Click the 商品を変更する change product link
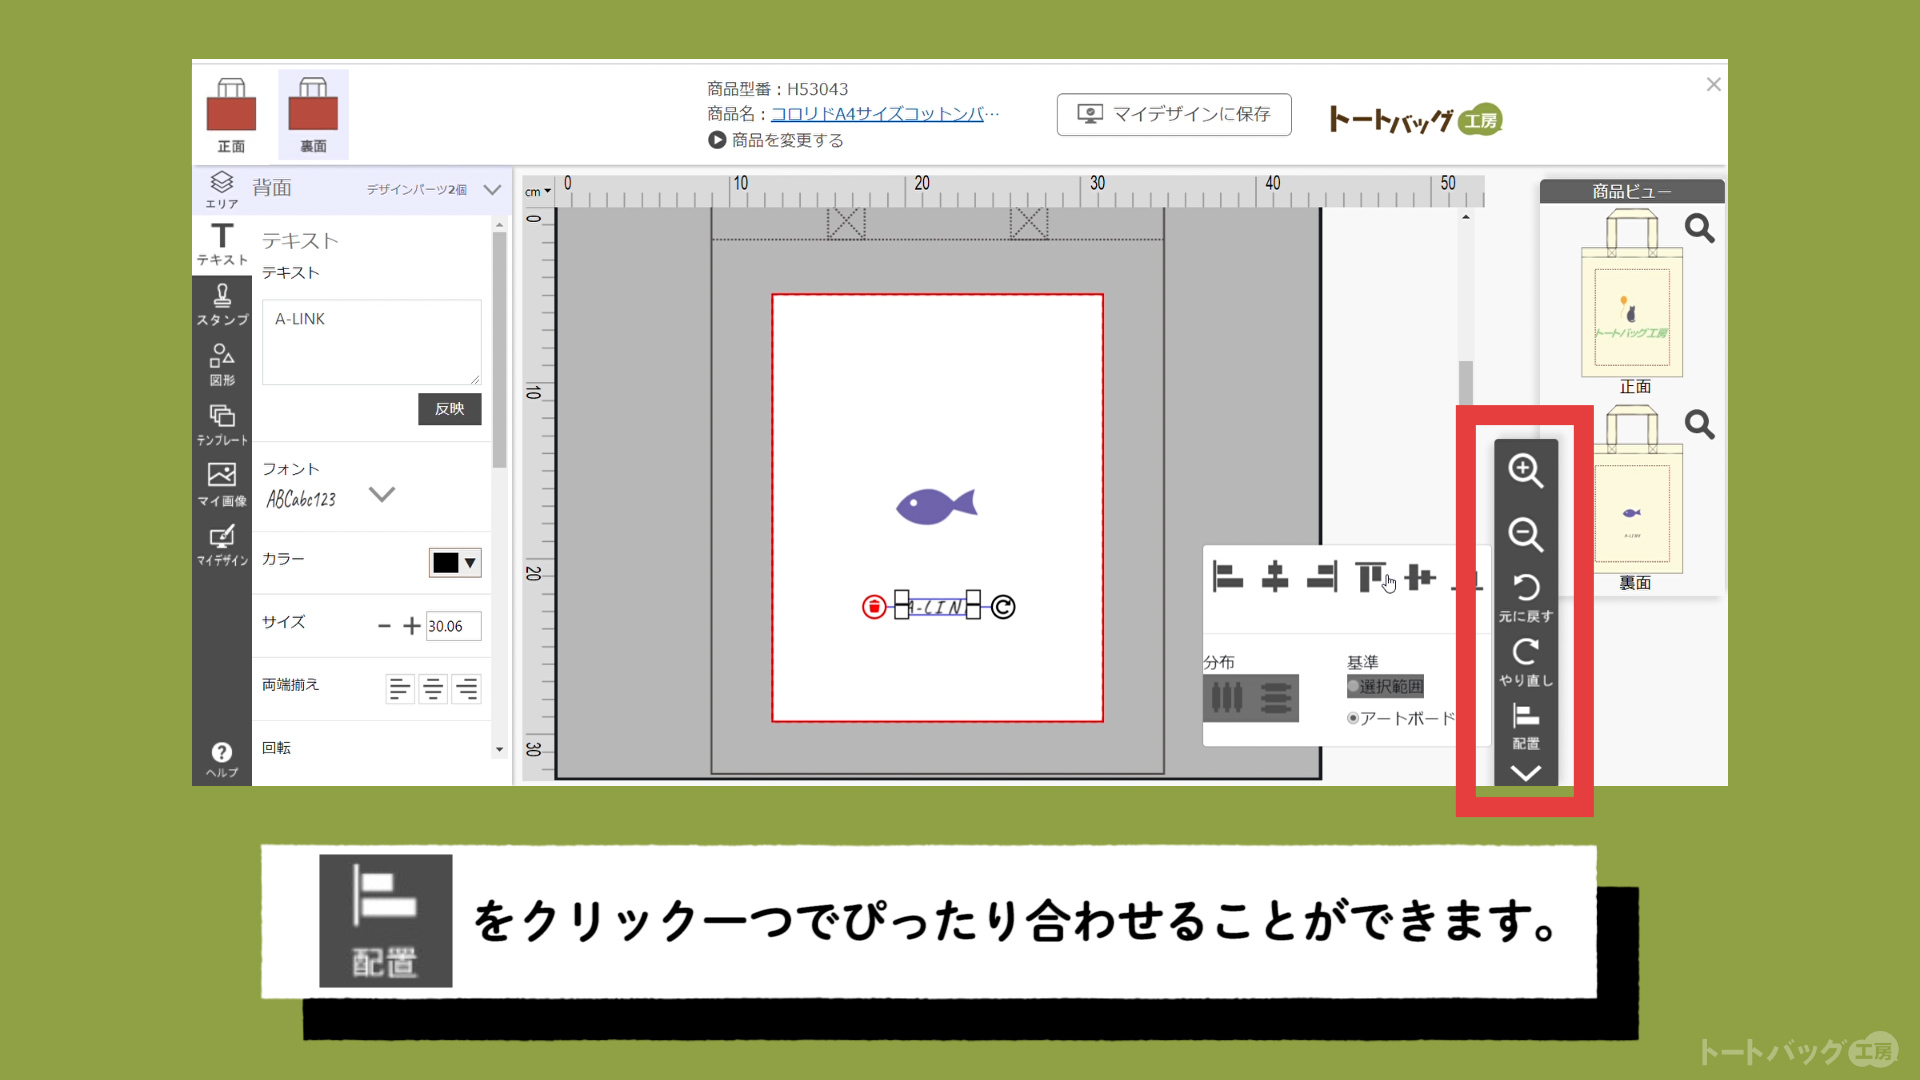The height and width of the screenshot is (1080, 1920). click(x=776, y=140)
